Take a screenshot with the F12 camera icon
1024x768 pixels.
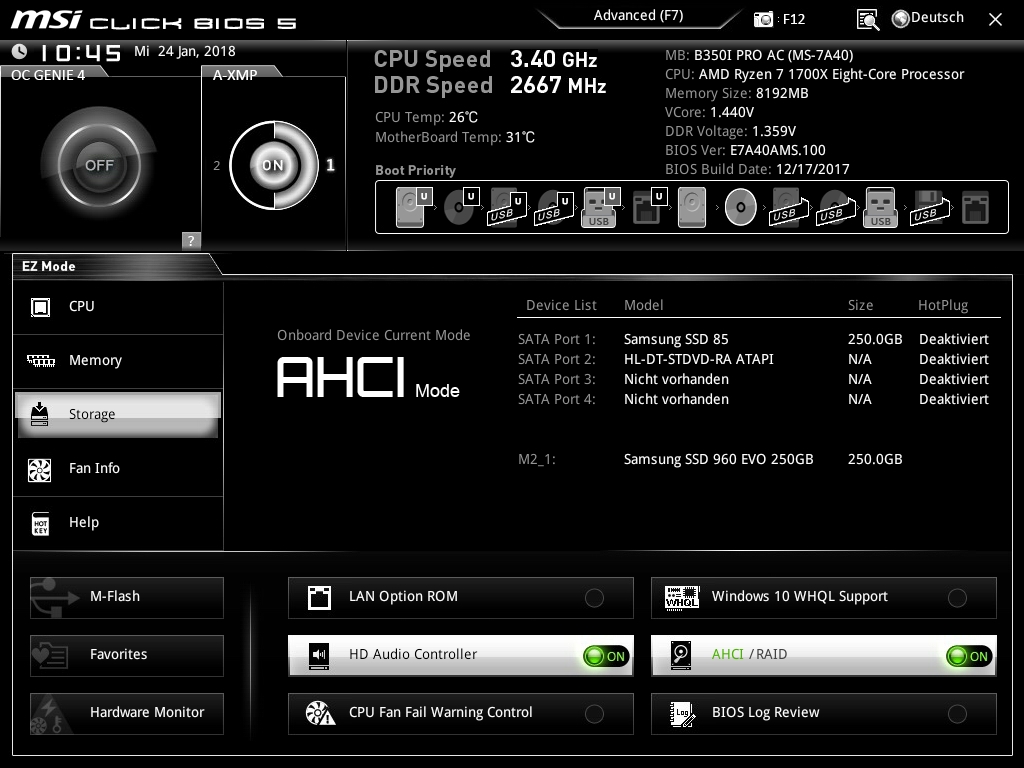[763, 19]
